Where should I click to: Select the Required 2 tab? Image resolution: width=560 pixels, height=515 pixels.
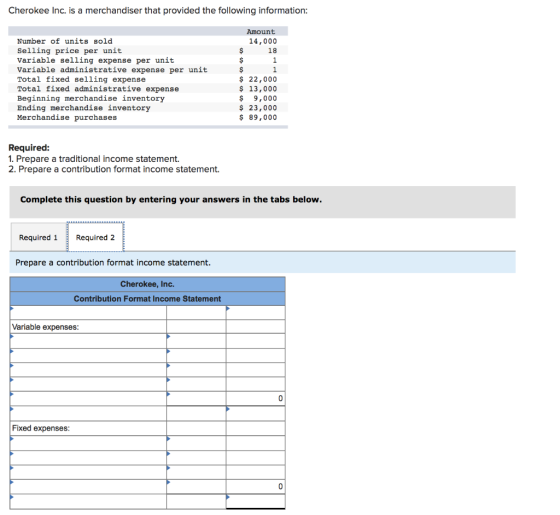coord(95,237)
